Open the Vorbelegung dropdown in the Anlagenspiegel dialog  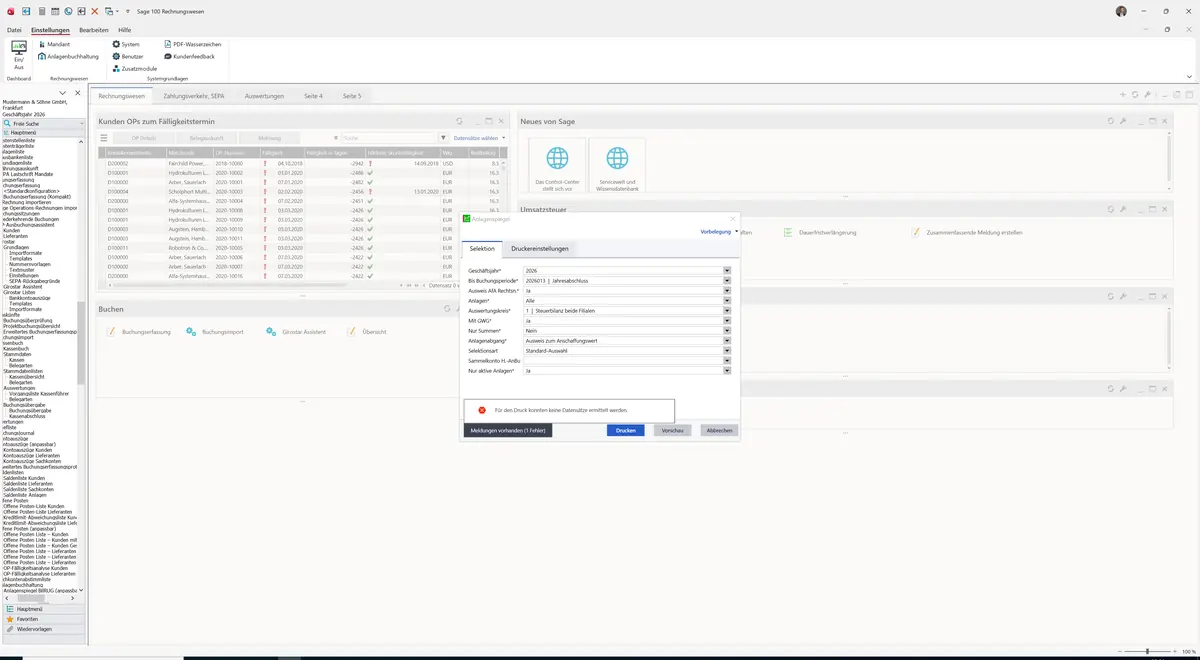720,231
